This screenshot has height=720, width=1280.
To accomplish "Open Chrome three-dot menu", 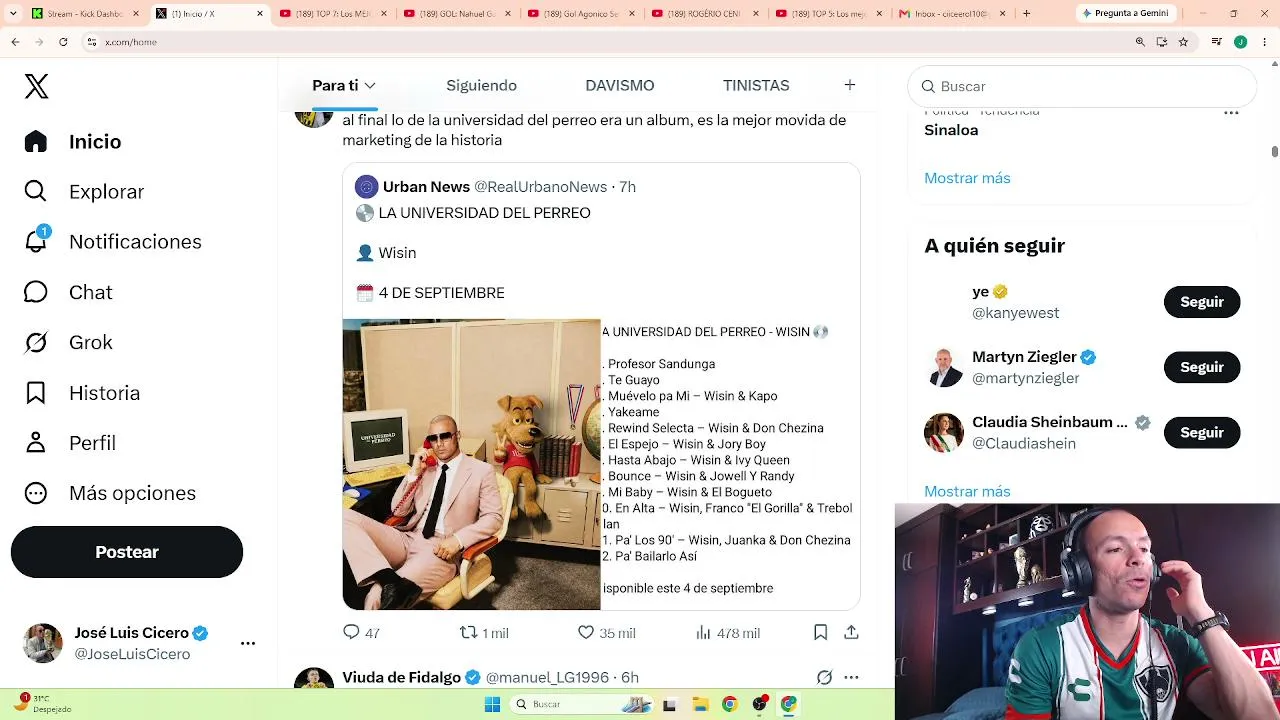I will pyautogui.click(x=1263, y=42).
